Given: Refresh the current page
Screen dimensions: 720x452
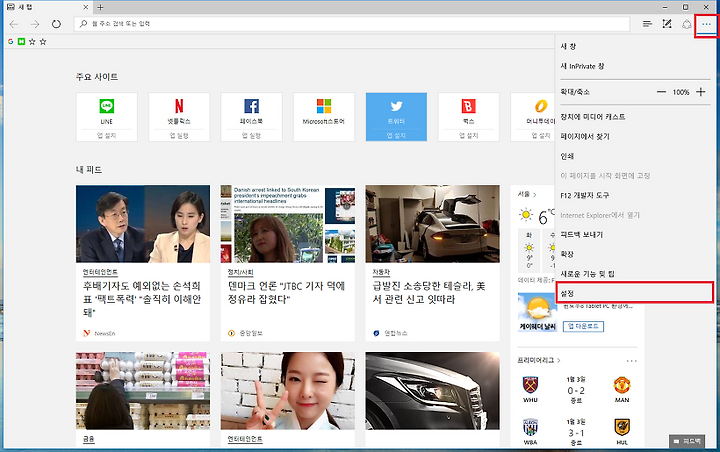Looking at the screenshot, I should click(x=56, y=24).
